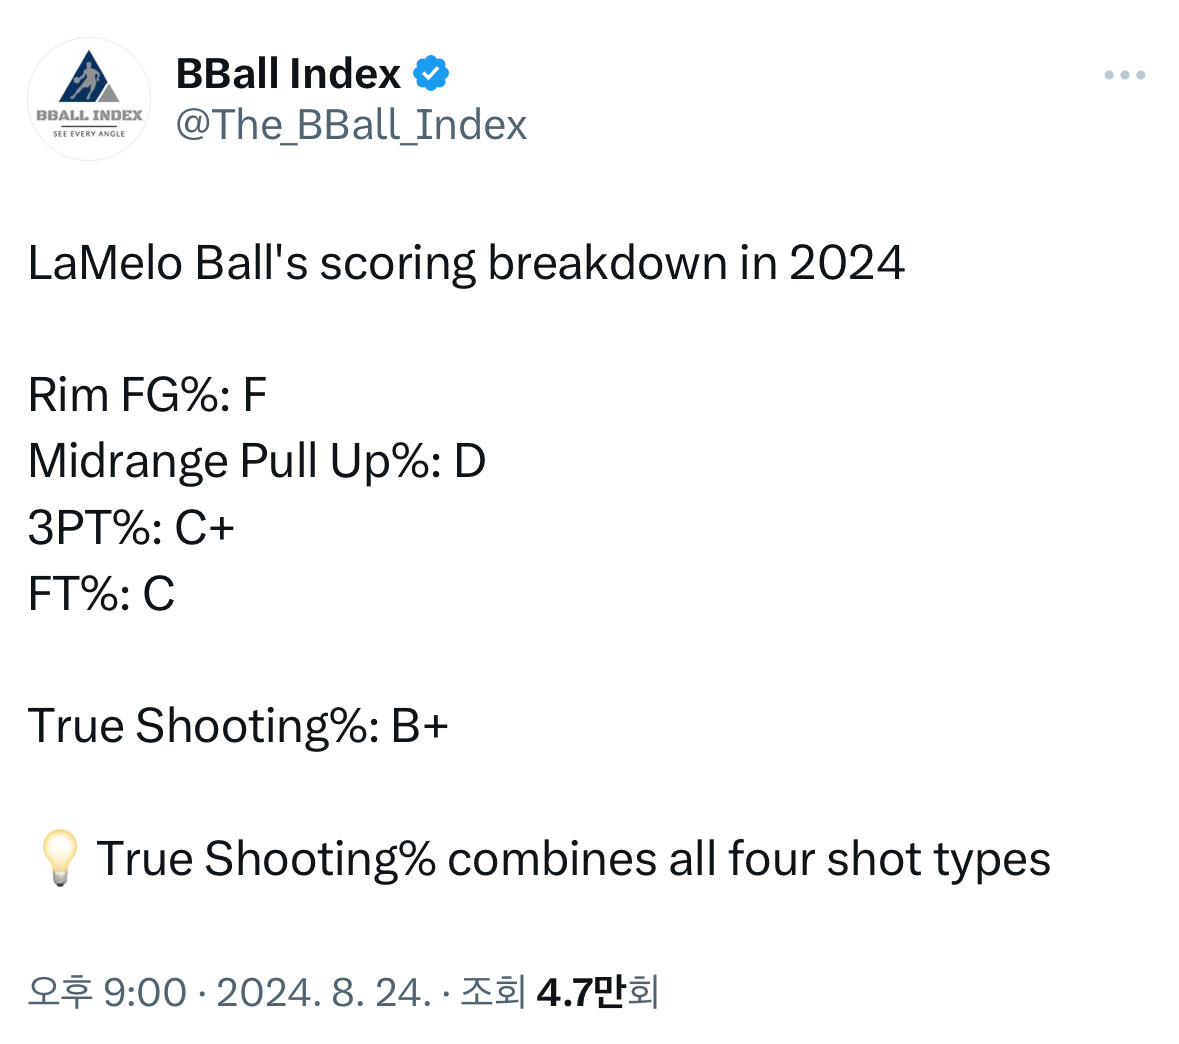Click the basketball player triangle logo graphic

(89, 80)
